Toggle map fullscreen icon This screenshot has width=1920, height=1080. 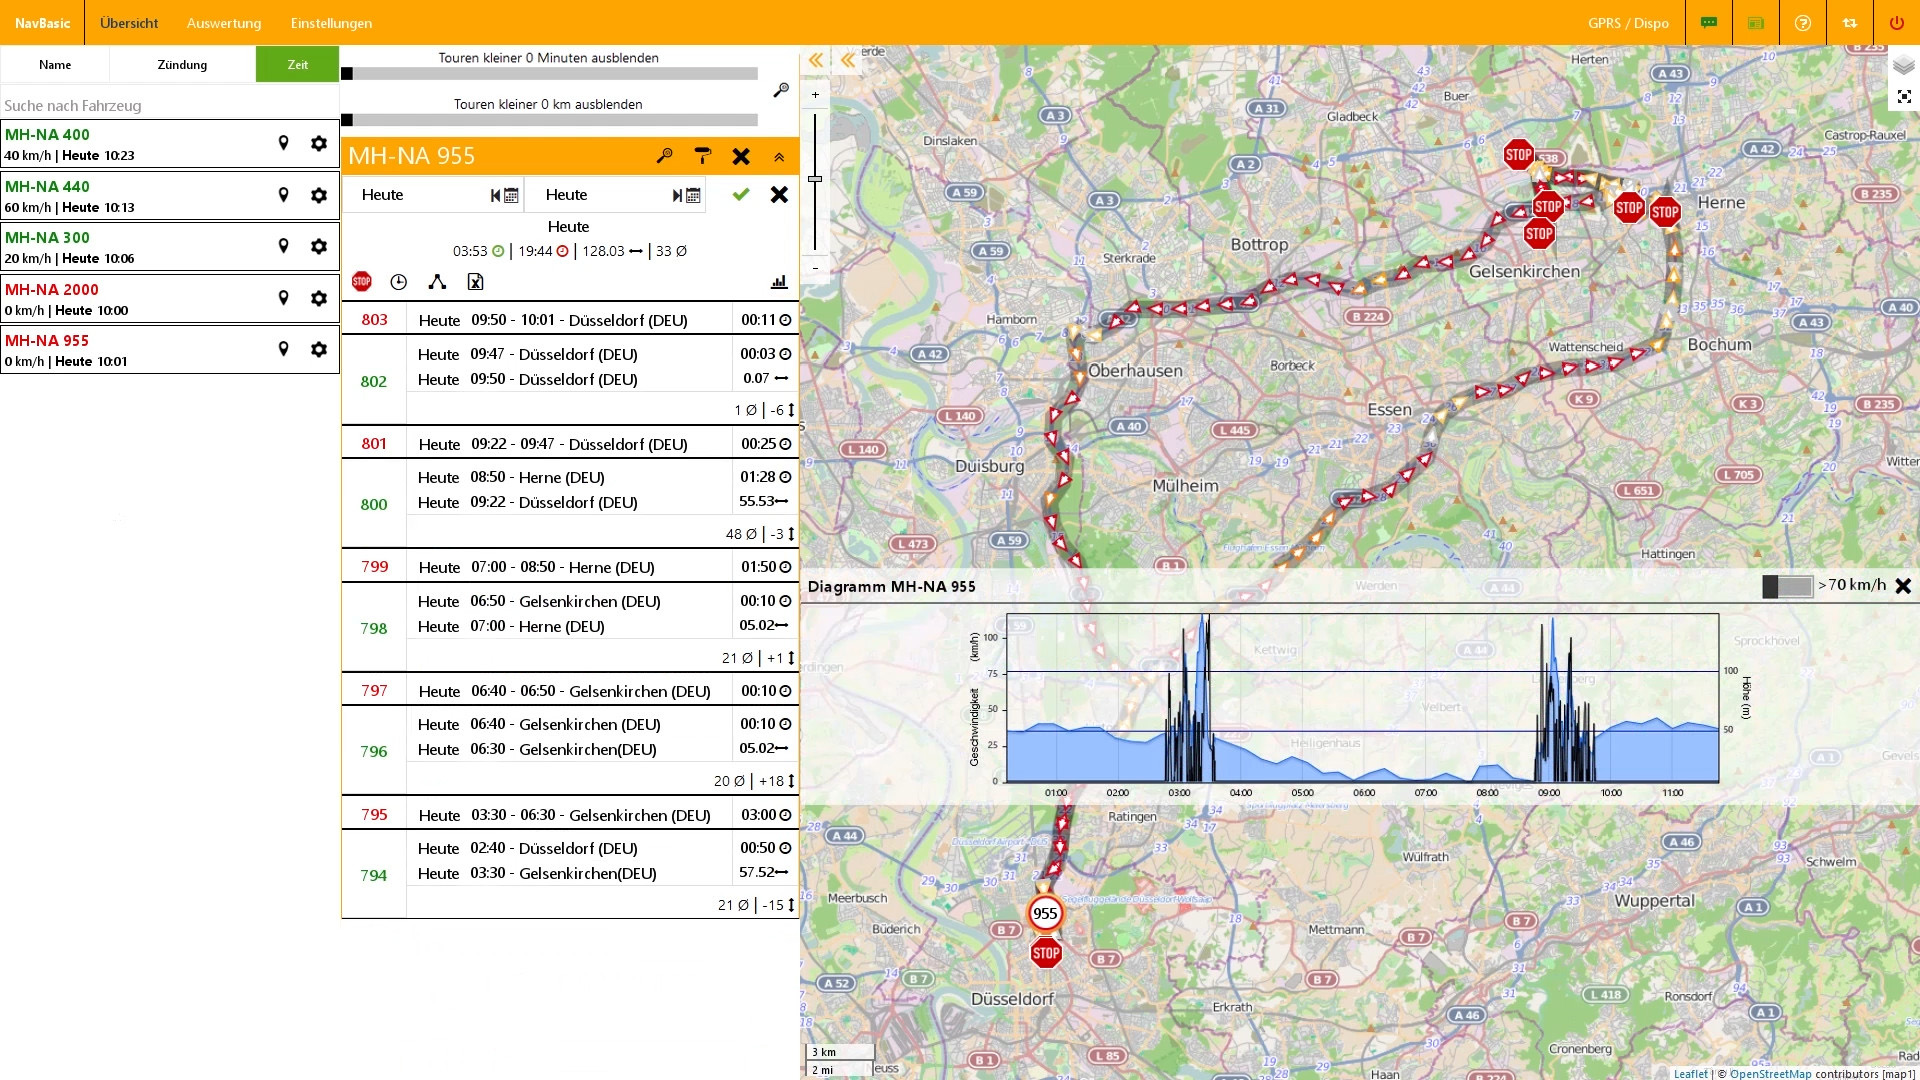pyautogui.click(x=1904, y=97)
